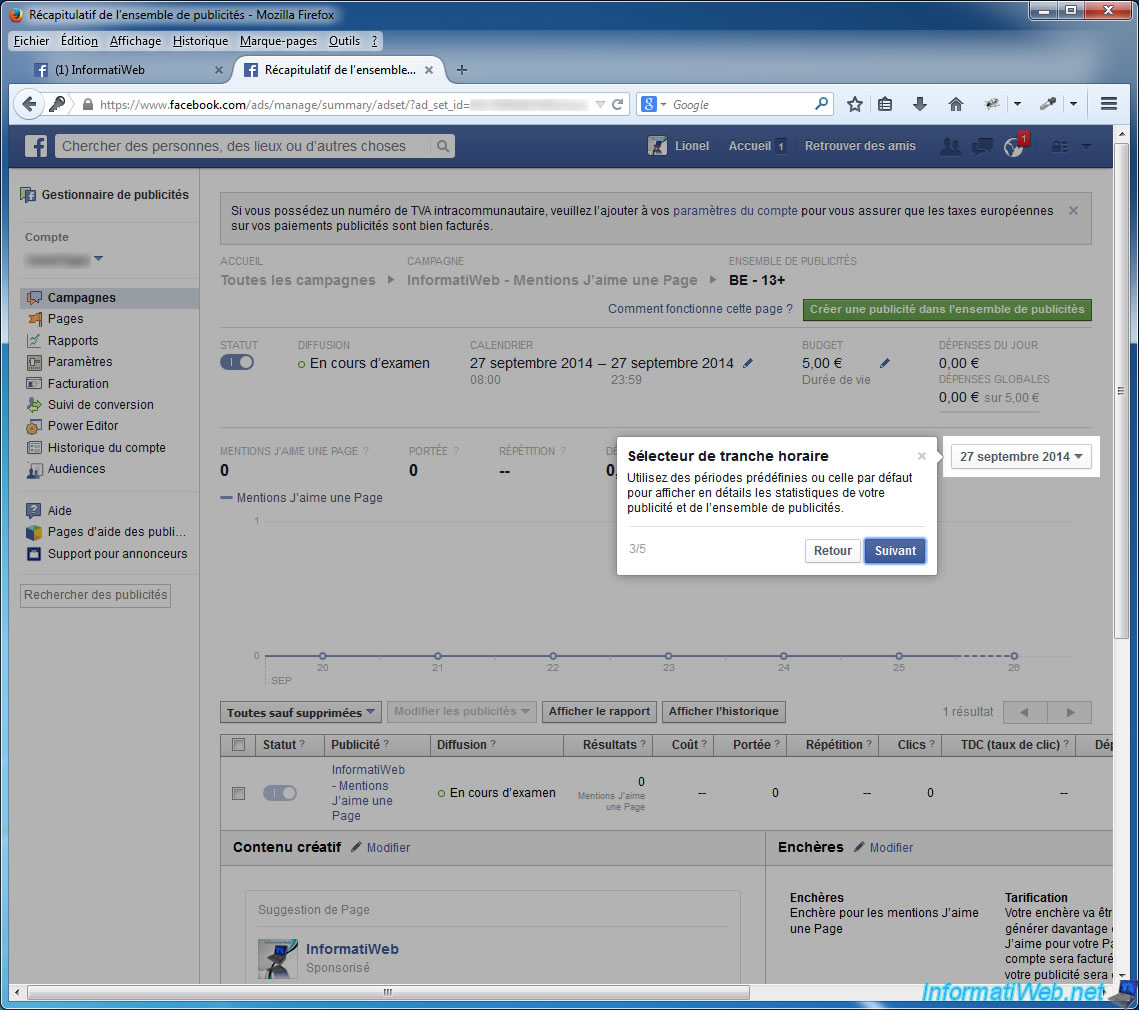Open the Marque-pages menu
This screenshot has width=1139, height=1010.
278,41
